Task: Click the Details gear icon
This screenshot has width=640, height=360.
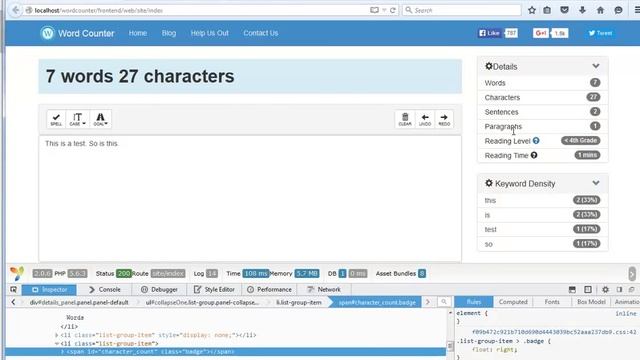Action: coord(489,66)
